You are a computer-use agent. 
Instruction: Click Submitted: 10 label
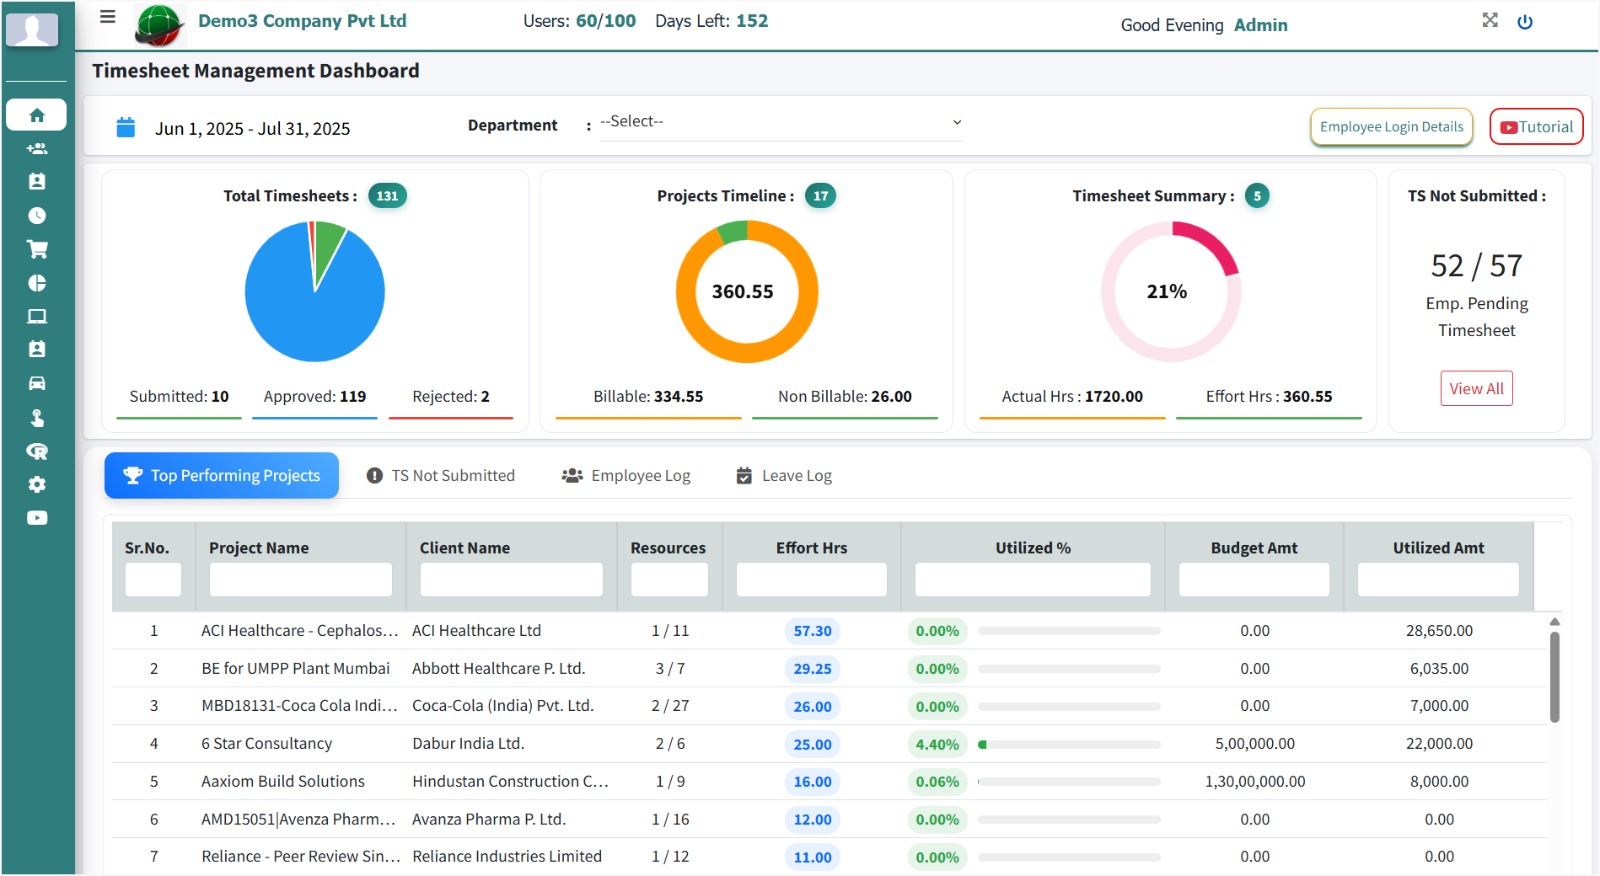coord(179,396)
